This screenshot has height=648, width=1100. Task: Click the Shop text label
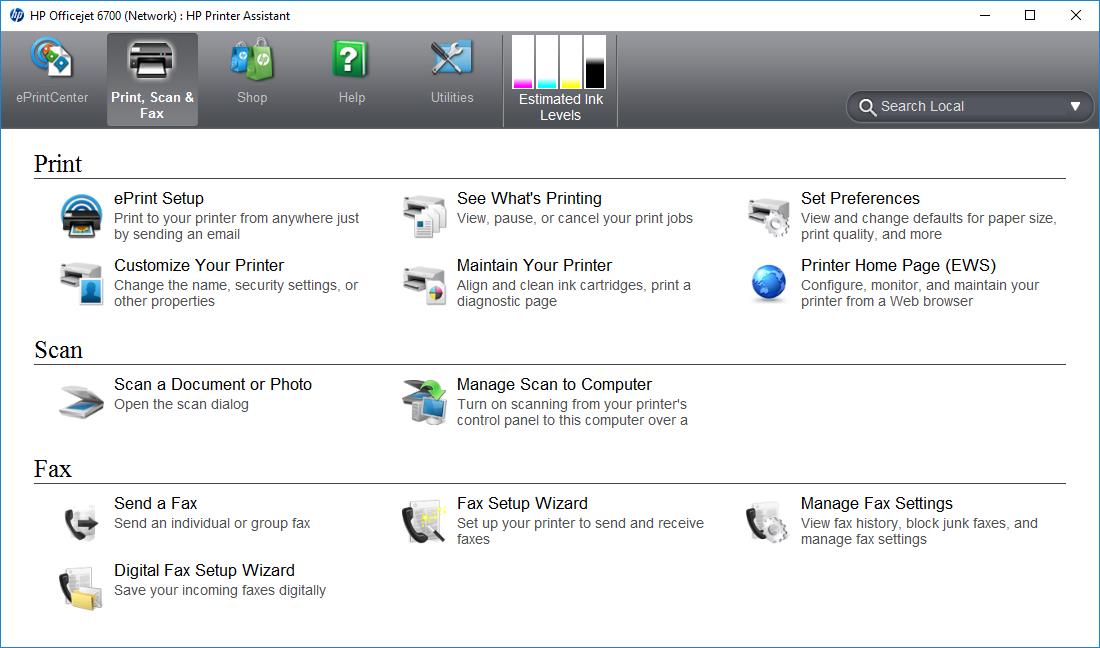click(x=252, y=97)
